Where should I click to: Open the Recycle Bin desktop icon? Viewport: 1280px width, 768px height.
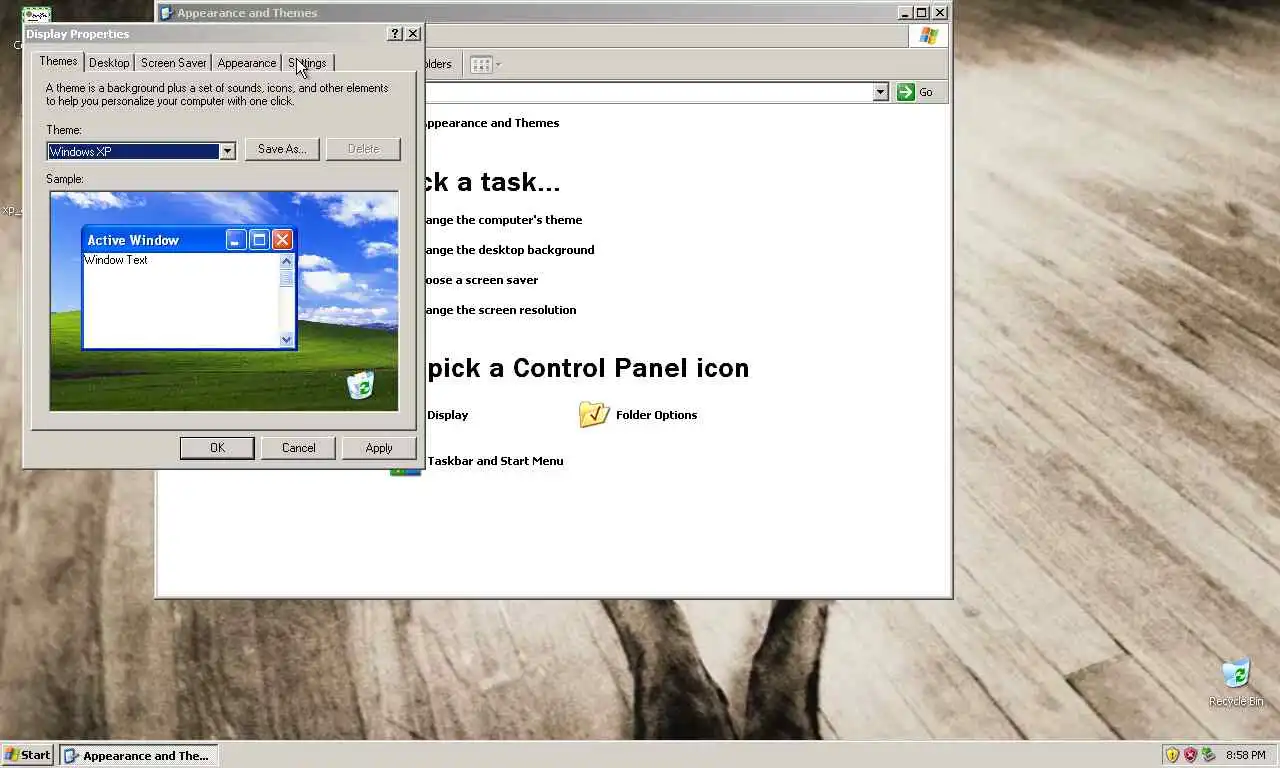(x=1236, y=682)
